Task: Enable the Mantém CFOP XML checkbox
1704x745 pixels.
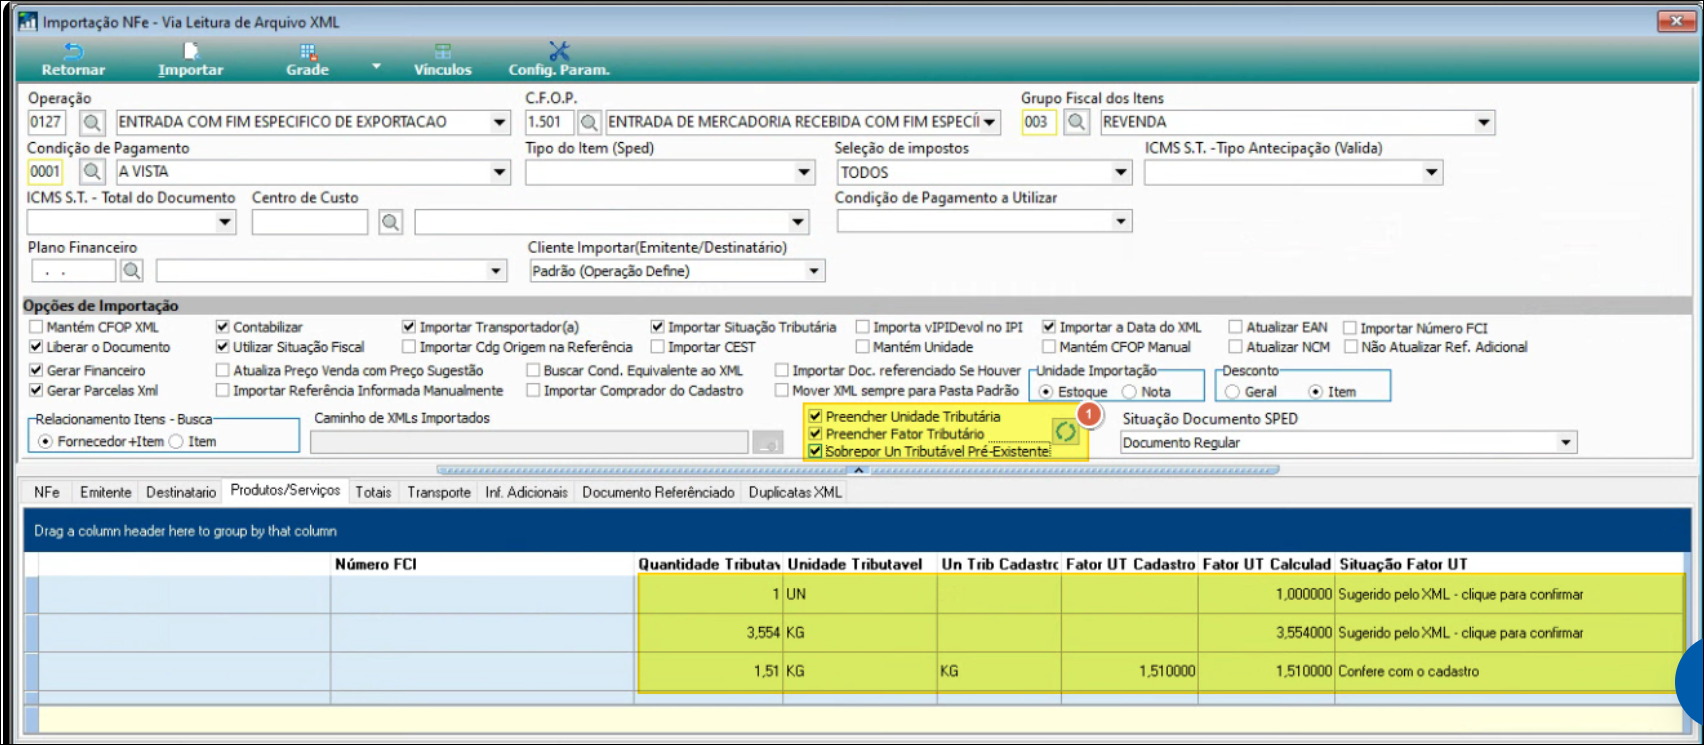Action: [x=37, y=327]
